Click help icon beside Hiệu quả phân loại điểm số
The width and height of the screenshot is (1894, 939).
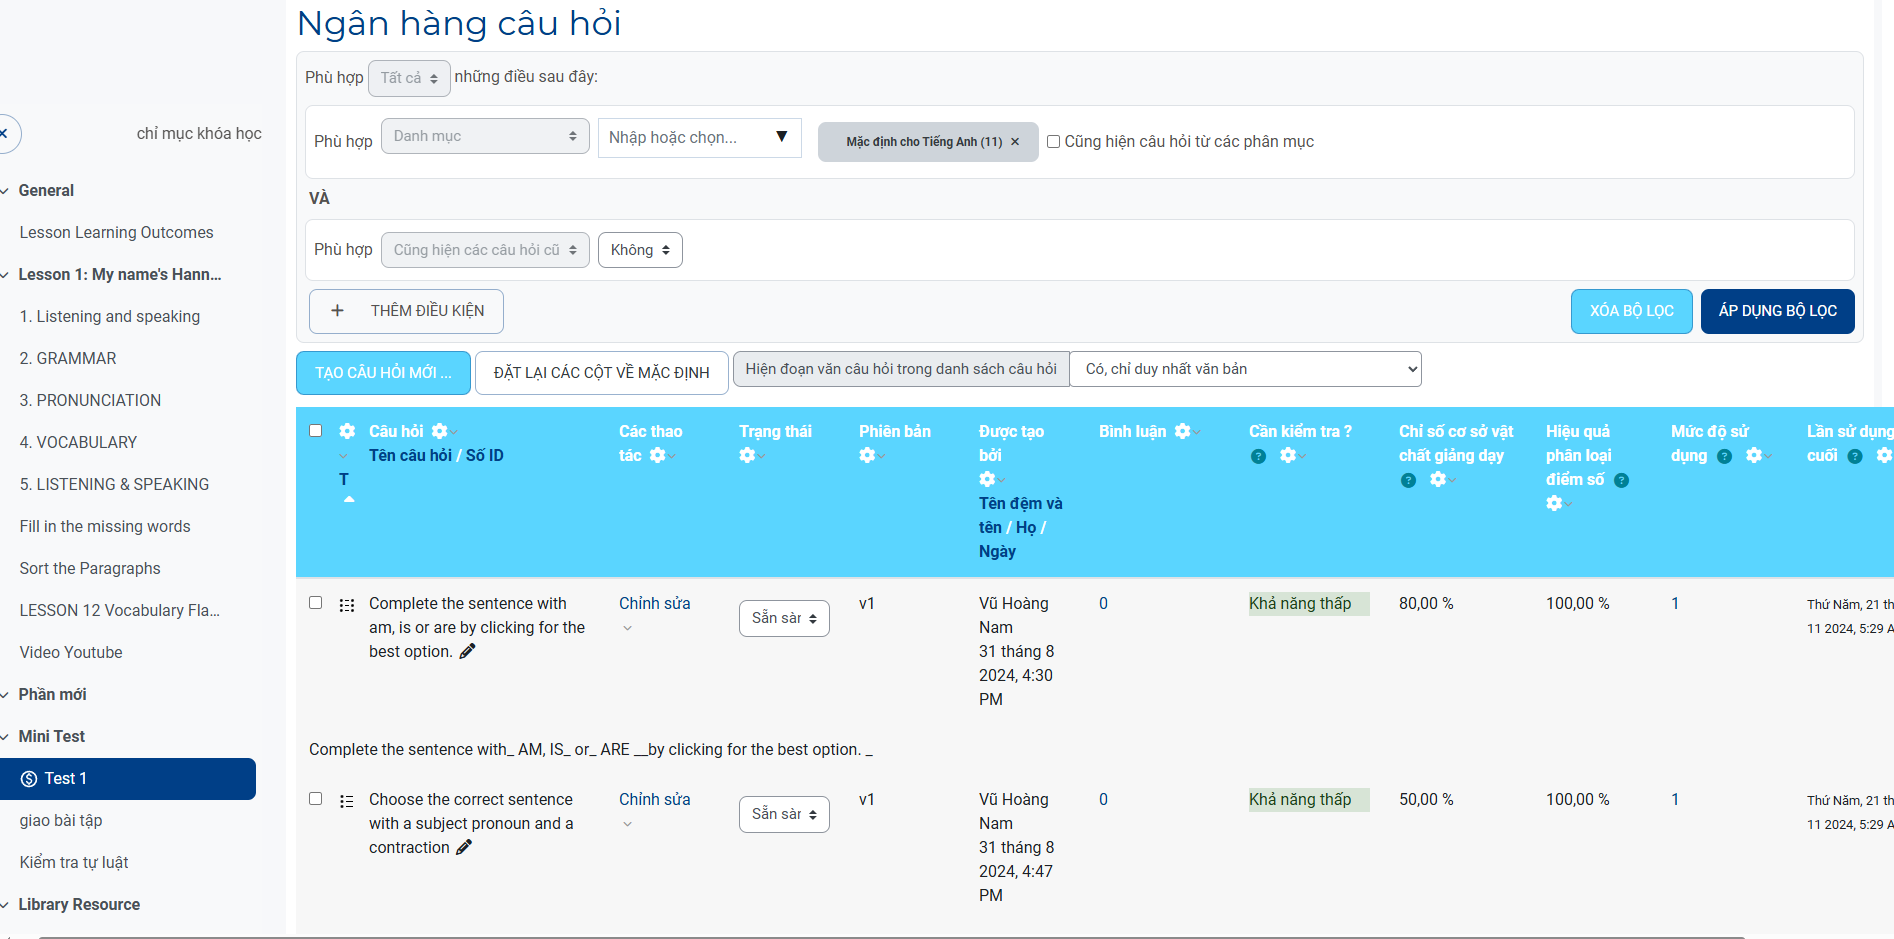[x=1621, y=481]
